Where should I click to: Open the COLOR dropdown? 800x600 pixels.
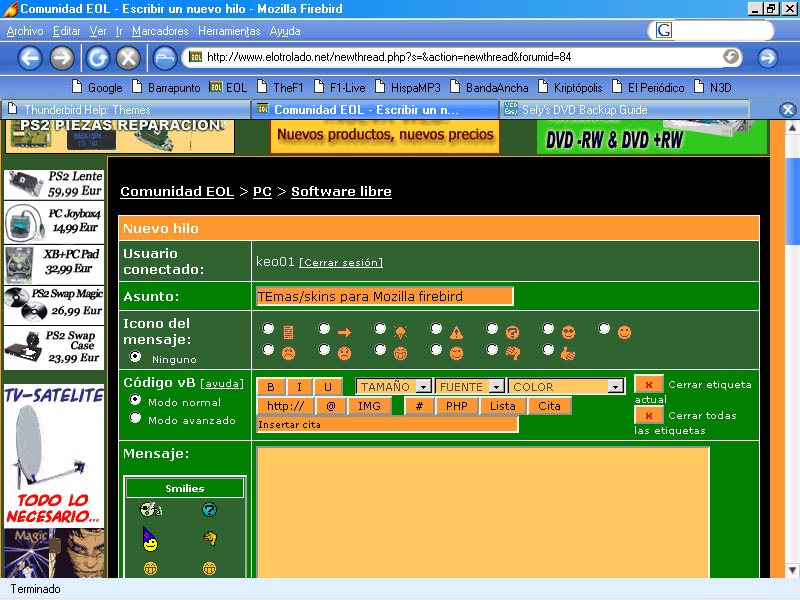(566, 387)
